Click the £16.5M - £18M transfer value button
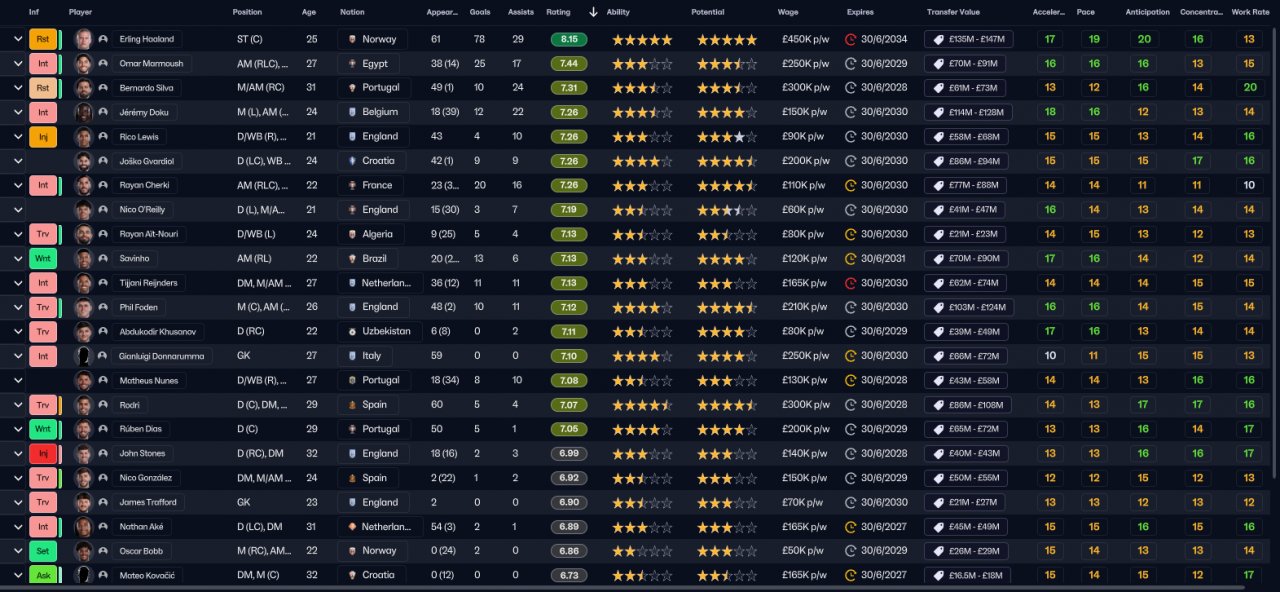1280x592 pixels. pos(967,575)
